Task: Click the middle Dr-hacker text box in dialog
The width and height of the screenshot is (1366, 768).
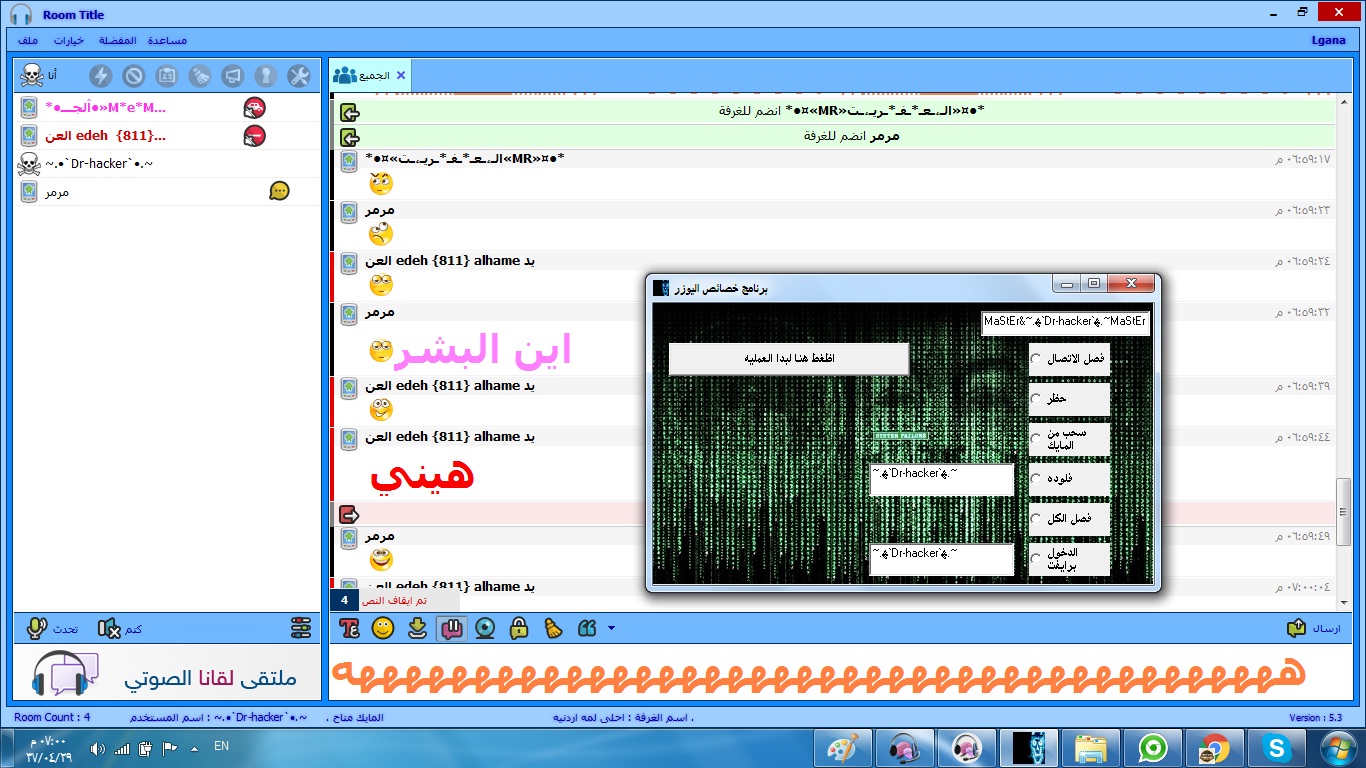Action: coord(942,479)
